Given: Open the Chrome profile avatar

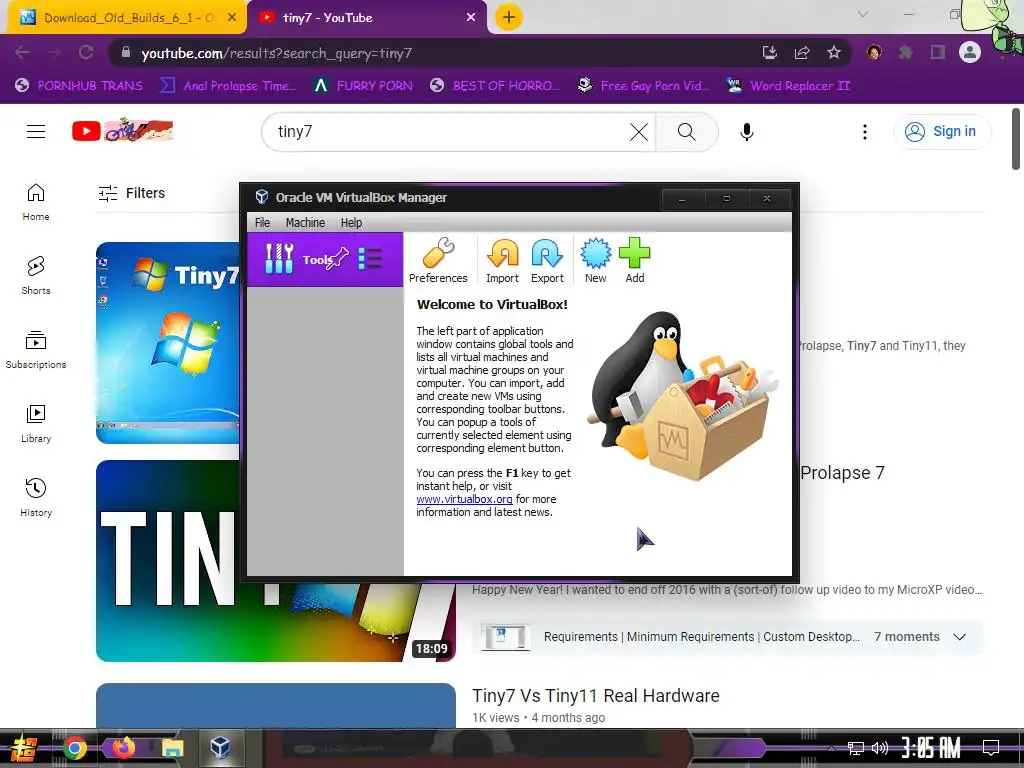Looking at the screenshot, I should tap(970, 52).
